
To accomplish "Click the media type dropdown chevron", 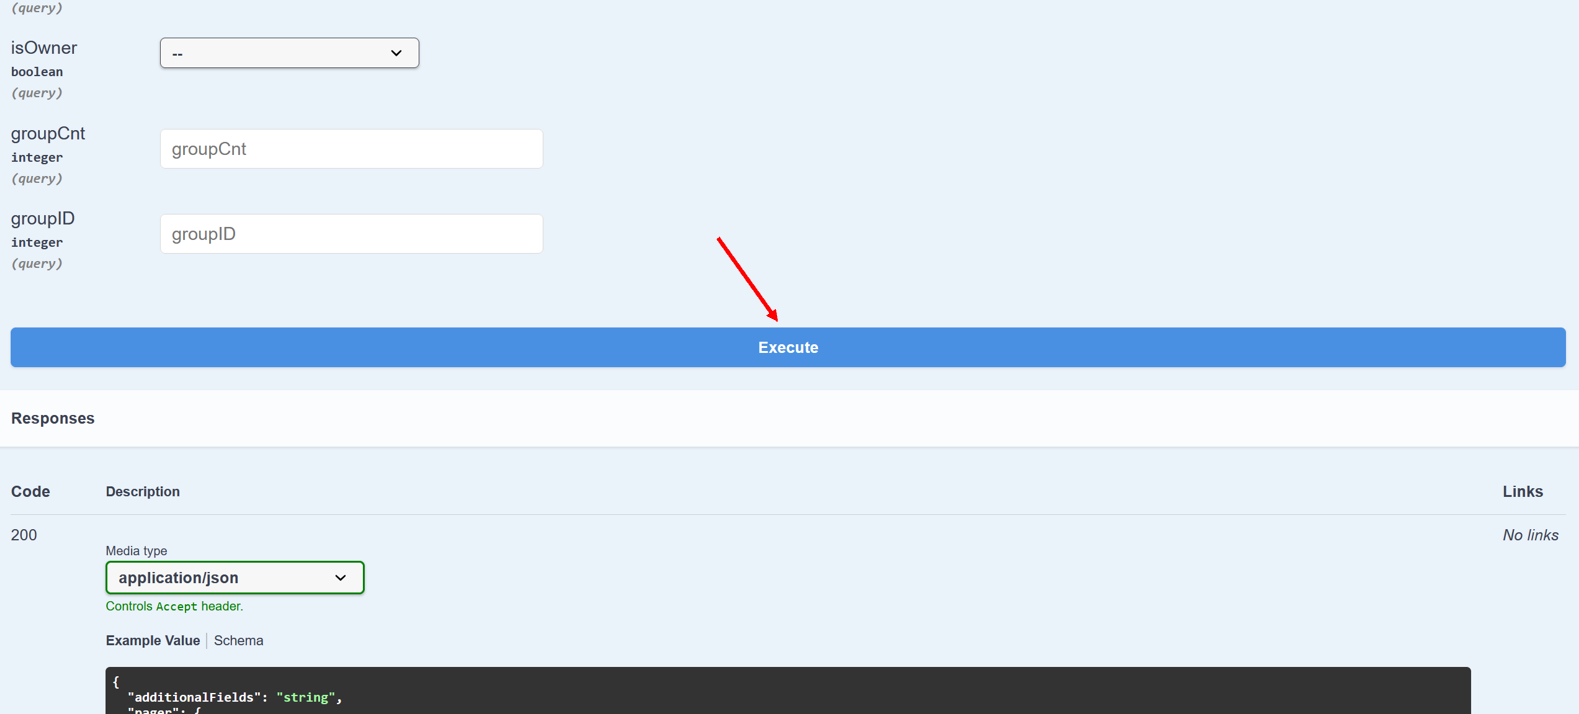I will [x=340, y=578].
